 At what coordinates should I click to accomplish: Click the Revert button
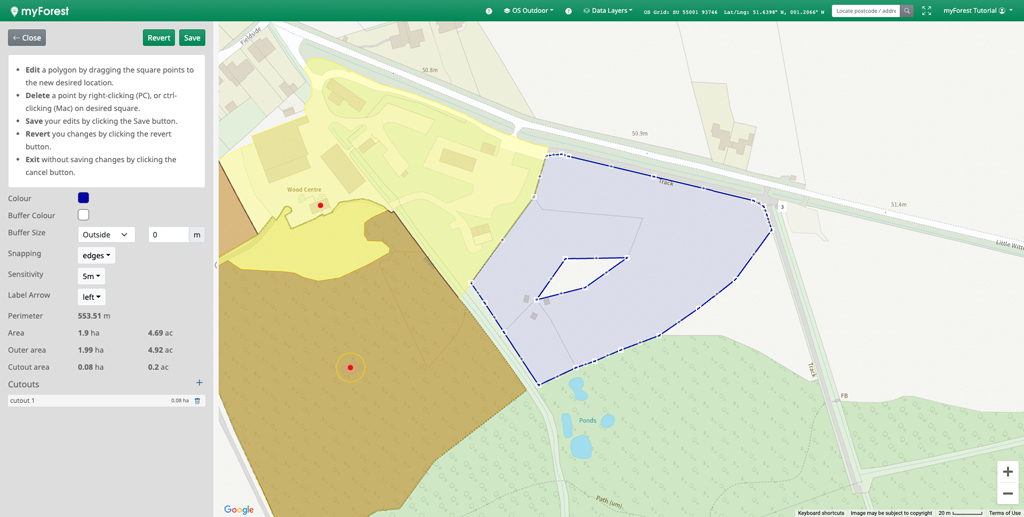pos(158,38)
